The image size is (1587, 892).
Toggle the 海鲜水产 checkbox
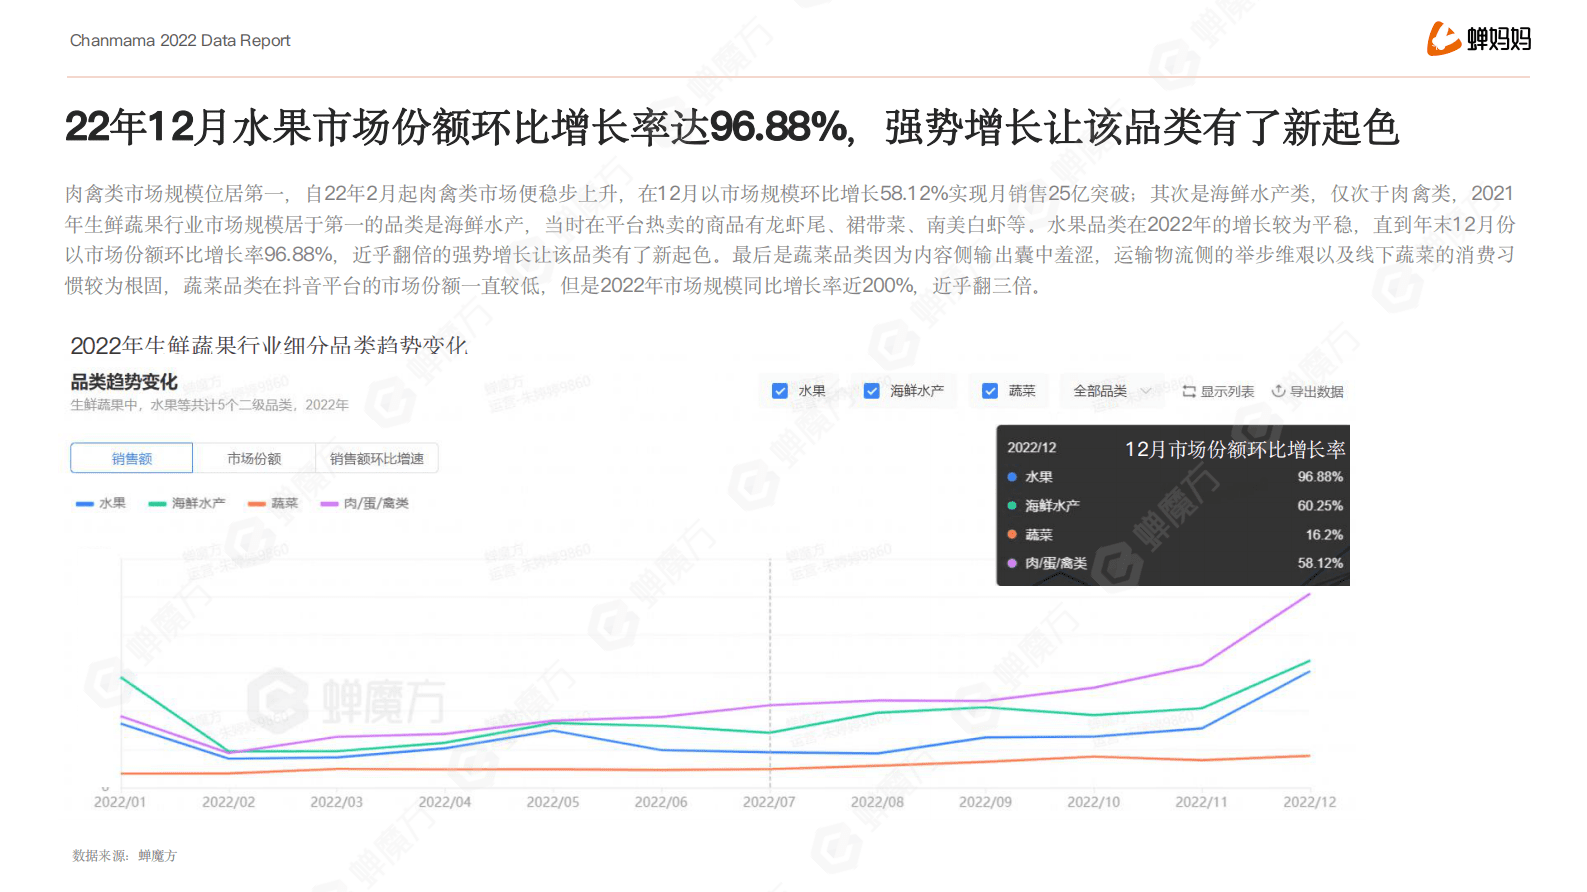[872, 391]
